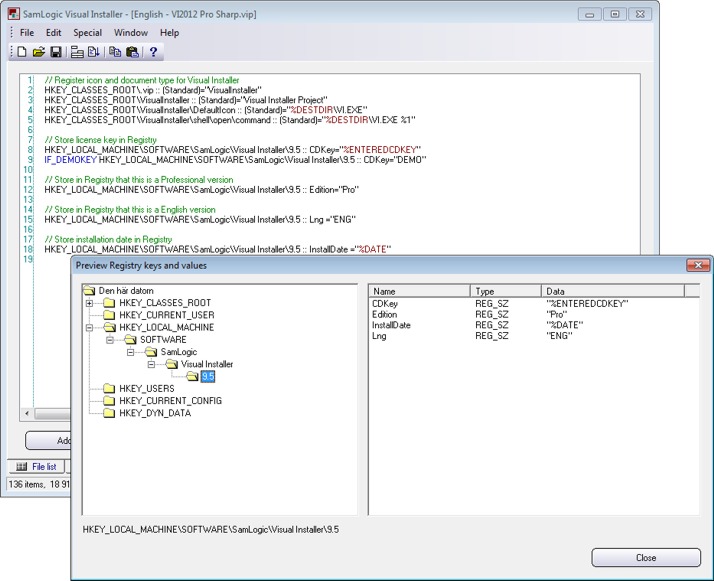Click the Help question mark icon

[x=153, y=52]
